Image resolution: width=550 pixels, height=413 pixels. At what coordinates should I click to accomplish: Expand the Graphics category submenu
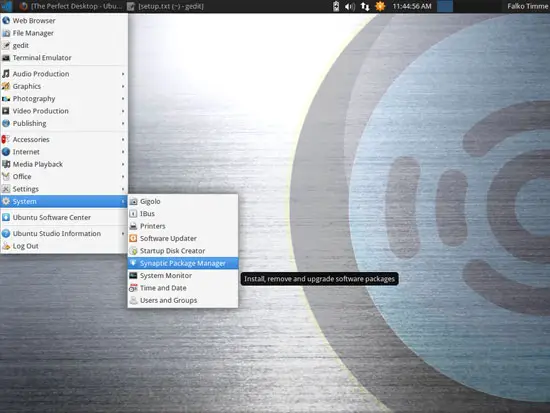click(64, 86)
